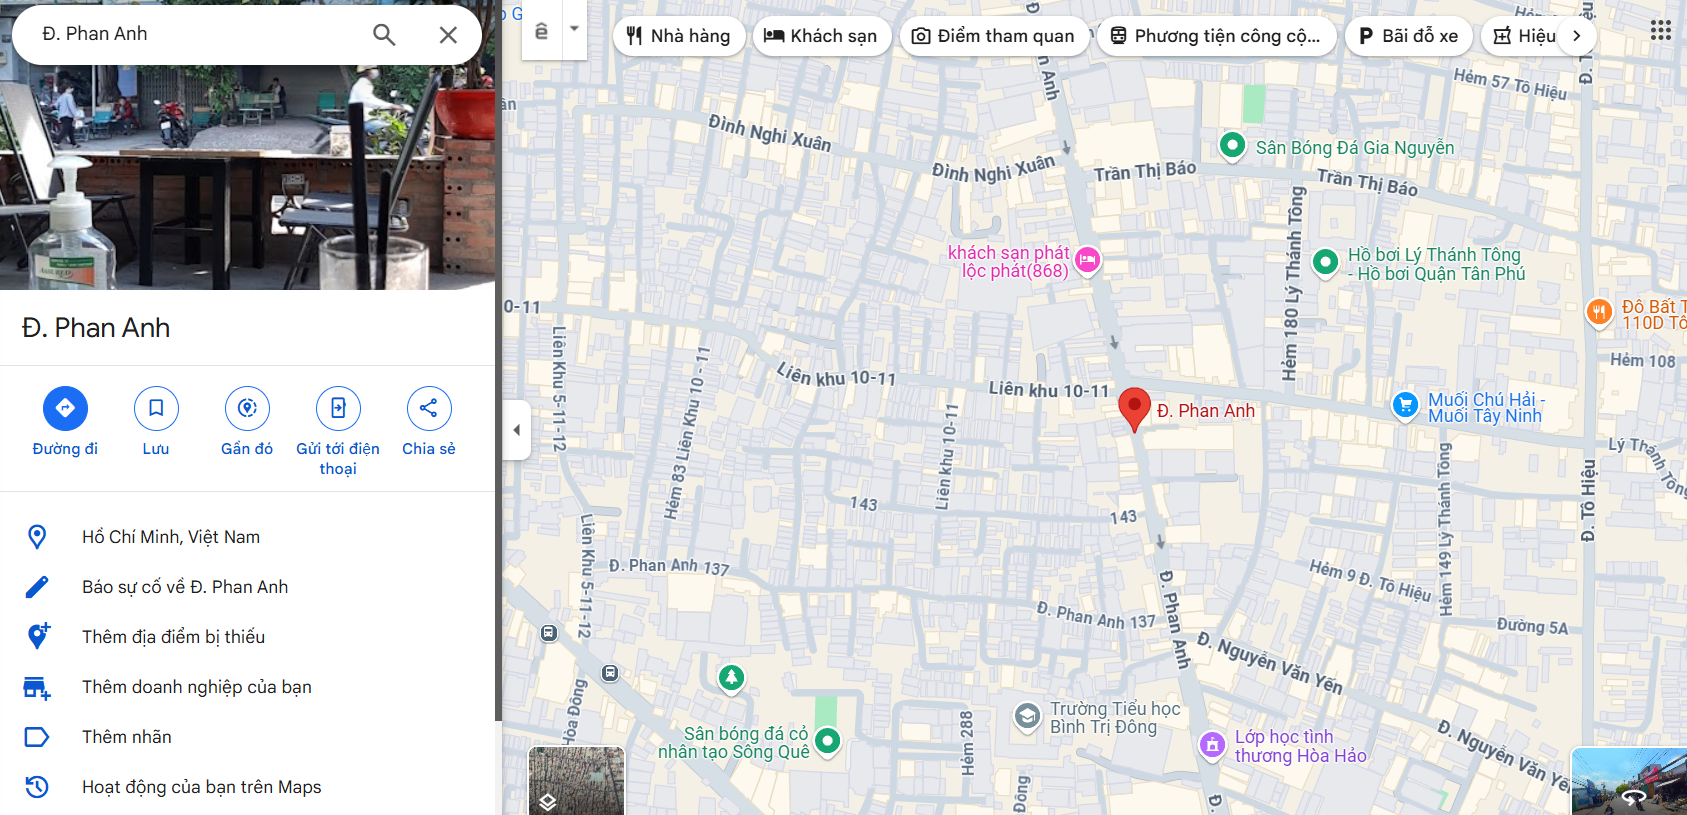The image size is (1687, 815).
Task: Filter map by Điểm tham quan
Action: (994, 36)
